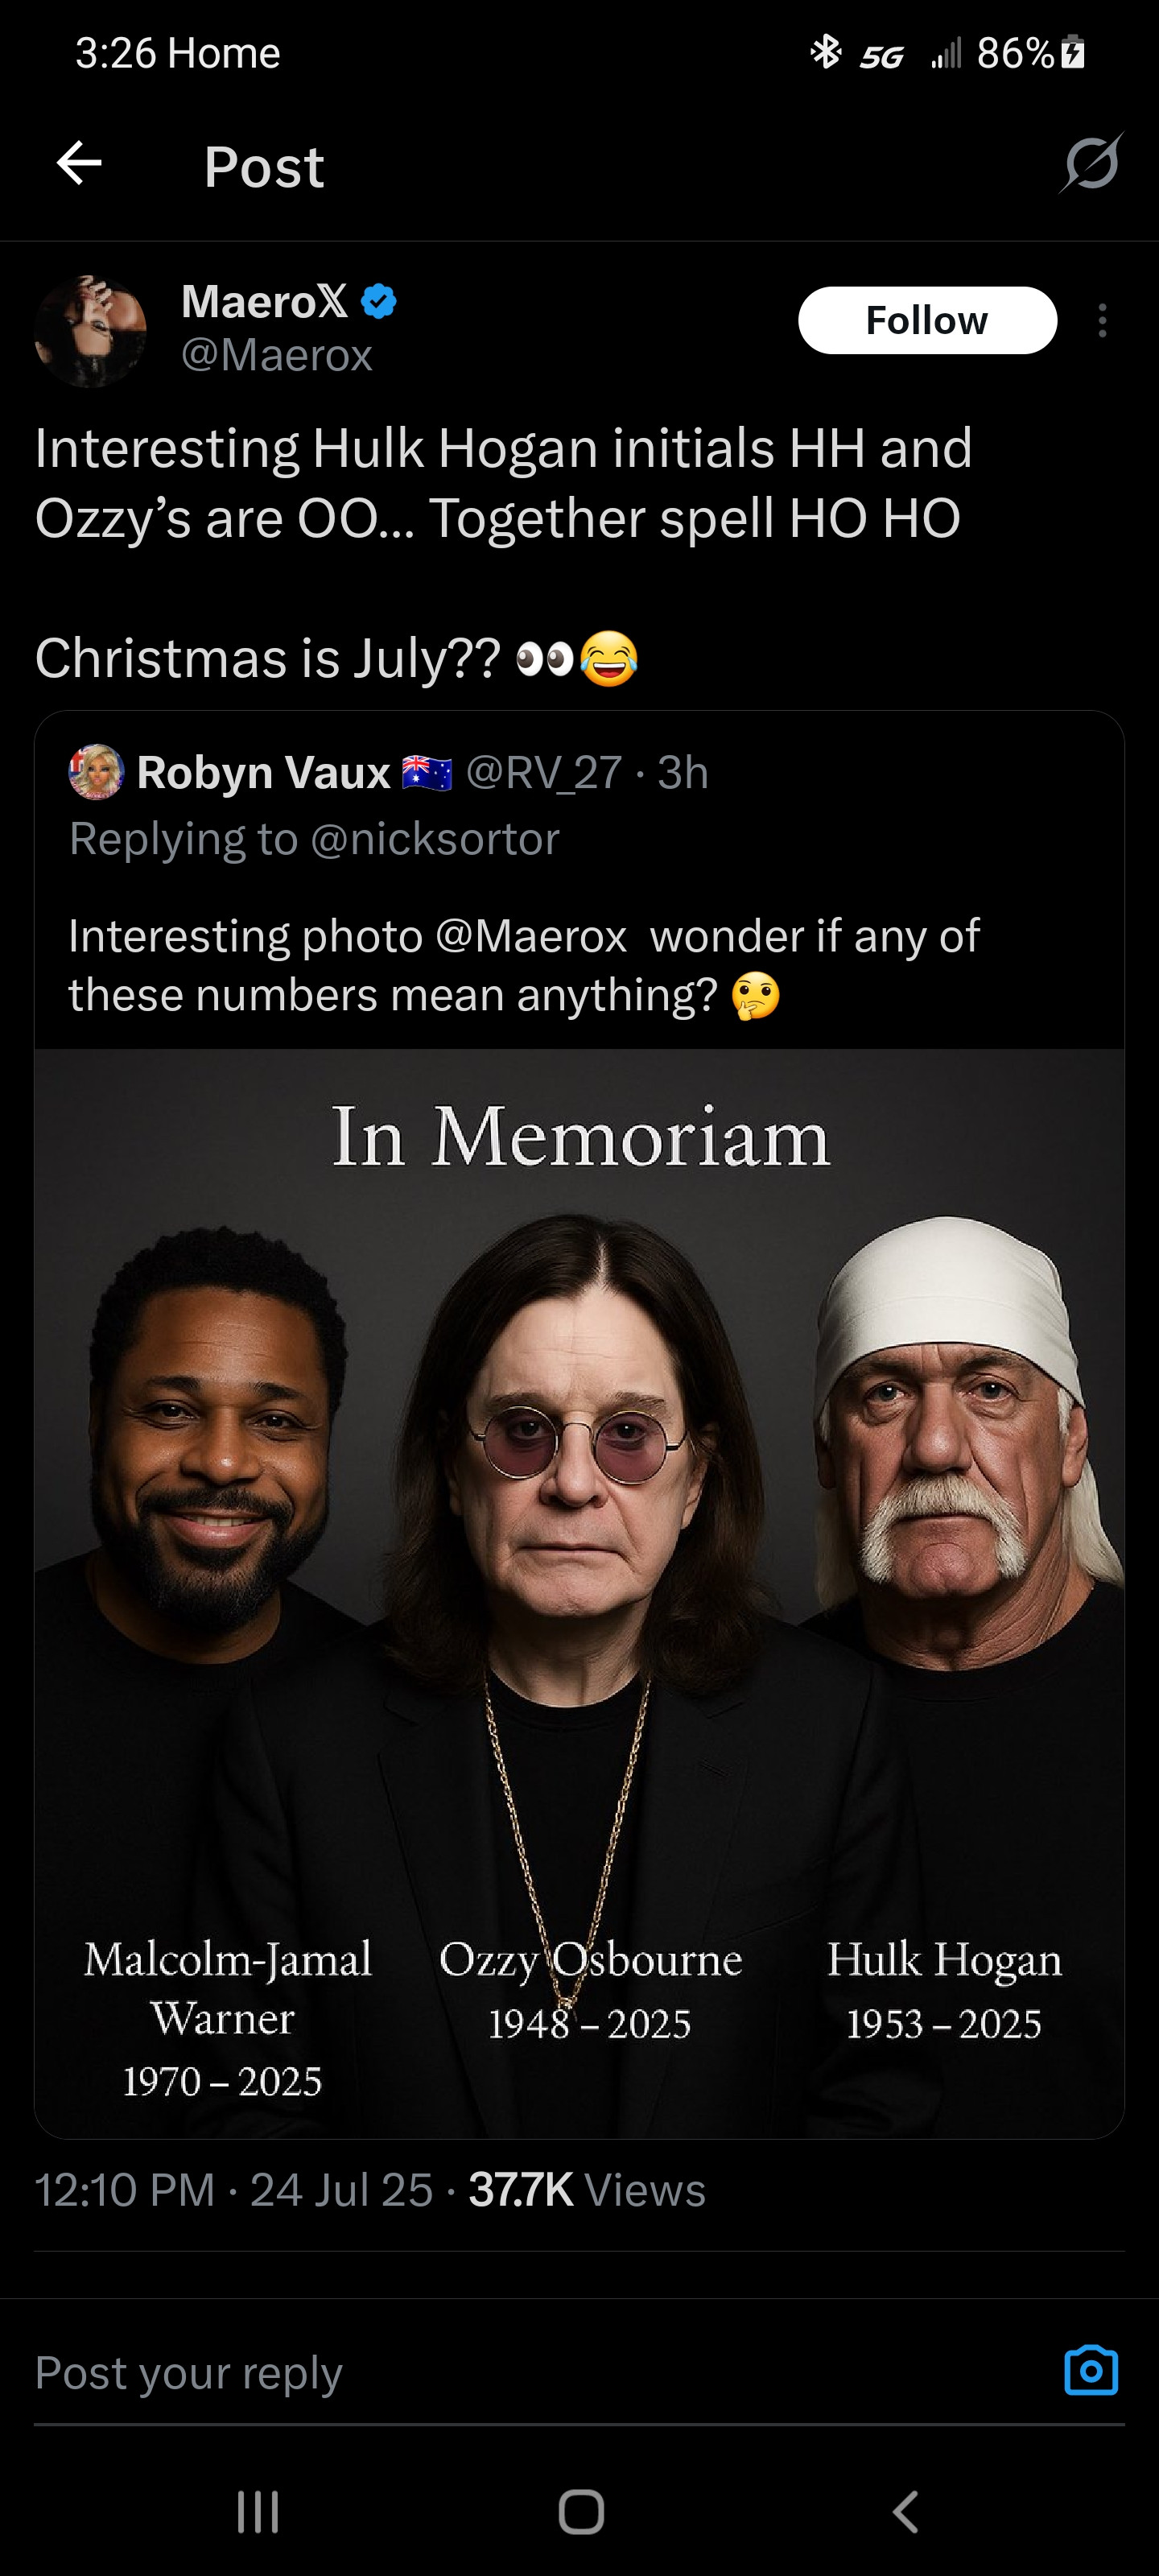The height and width of the screenshot is (2576, 1159).
Task: Tap the 12:10 PM post timestamp
Action: click(x=125, y=2189)
